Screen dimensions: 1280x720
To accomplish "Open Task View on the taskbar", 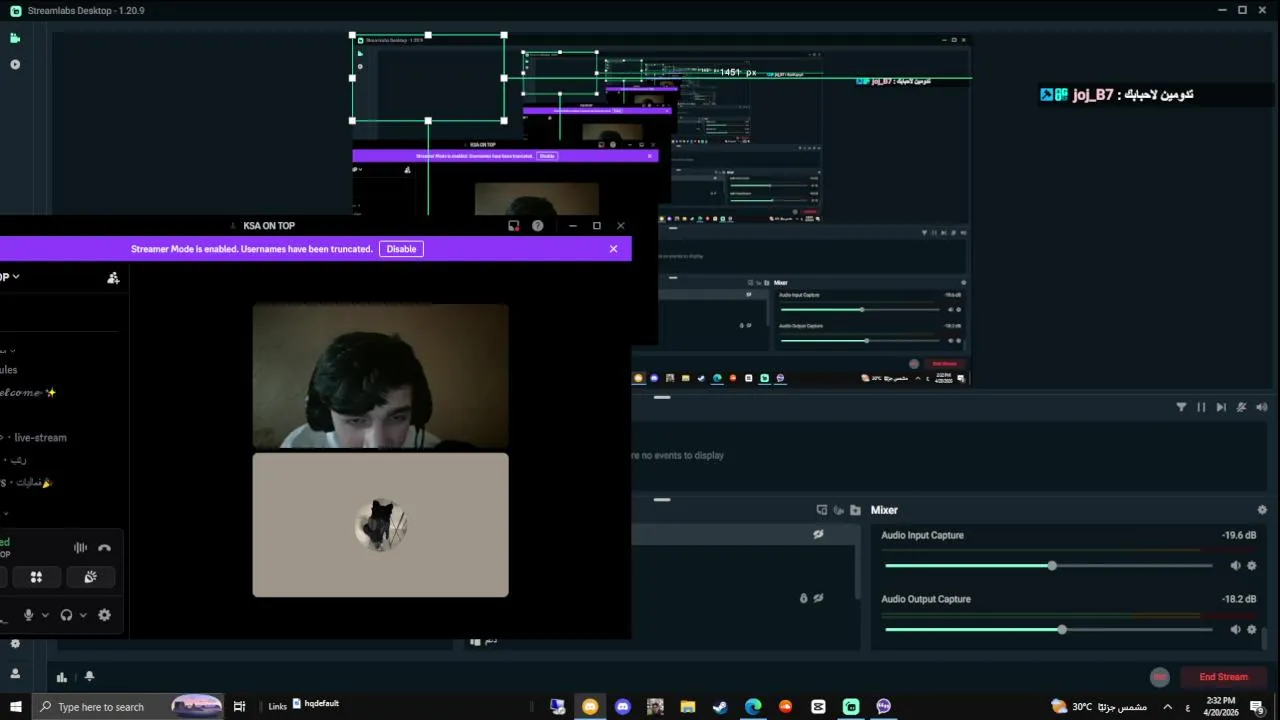I will 239,707.
